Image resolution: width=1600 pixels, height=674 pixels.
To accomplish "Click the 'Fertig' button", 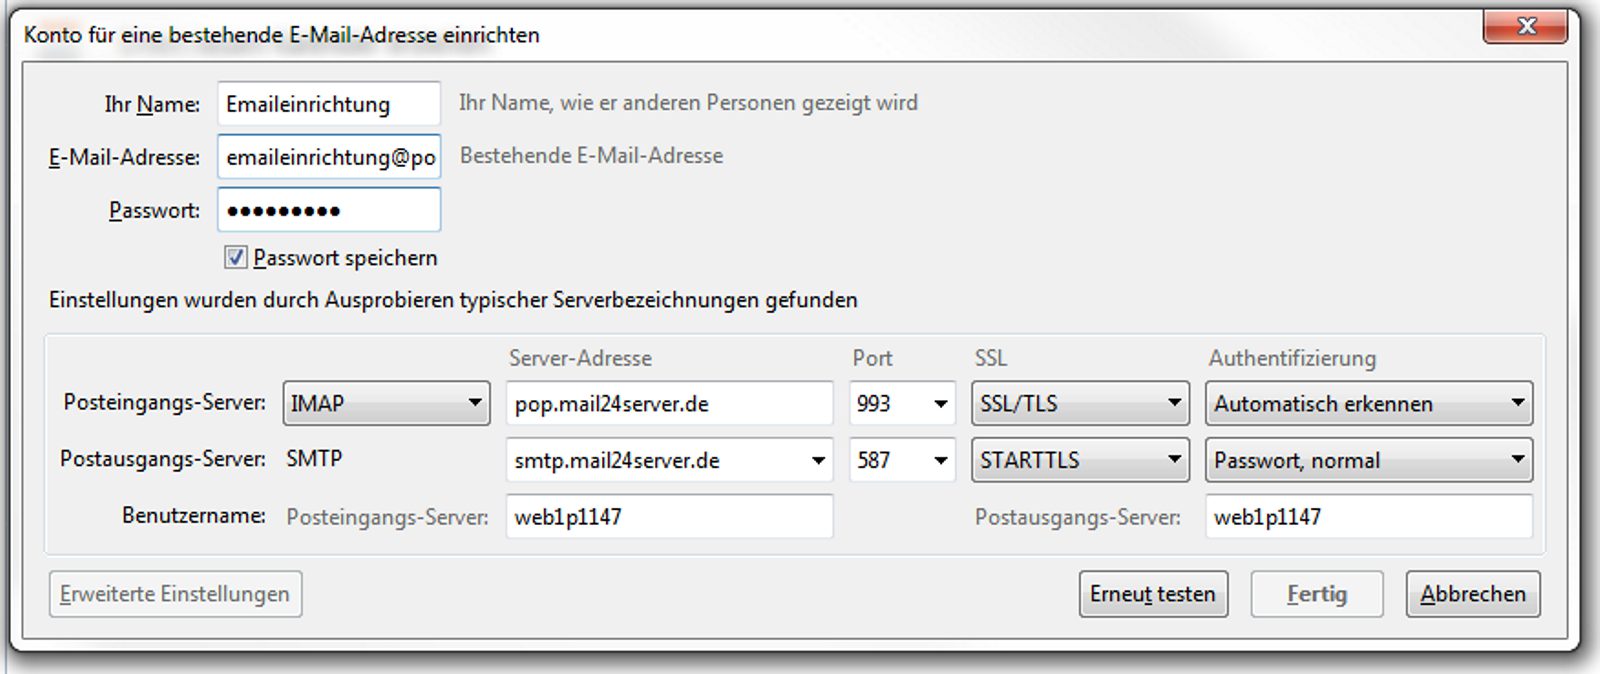I will (x=1315, y=593).
